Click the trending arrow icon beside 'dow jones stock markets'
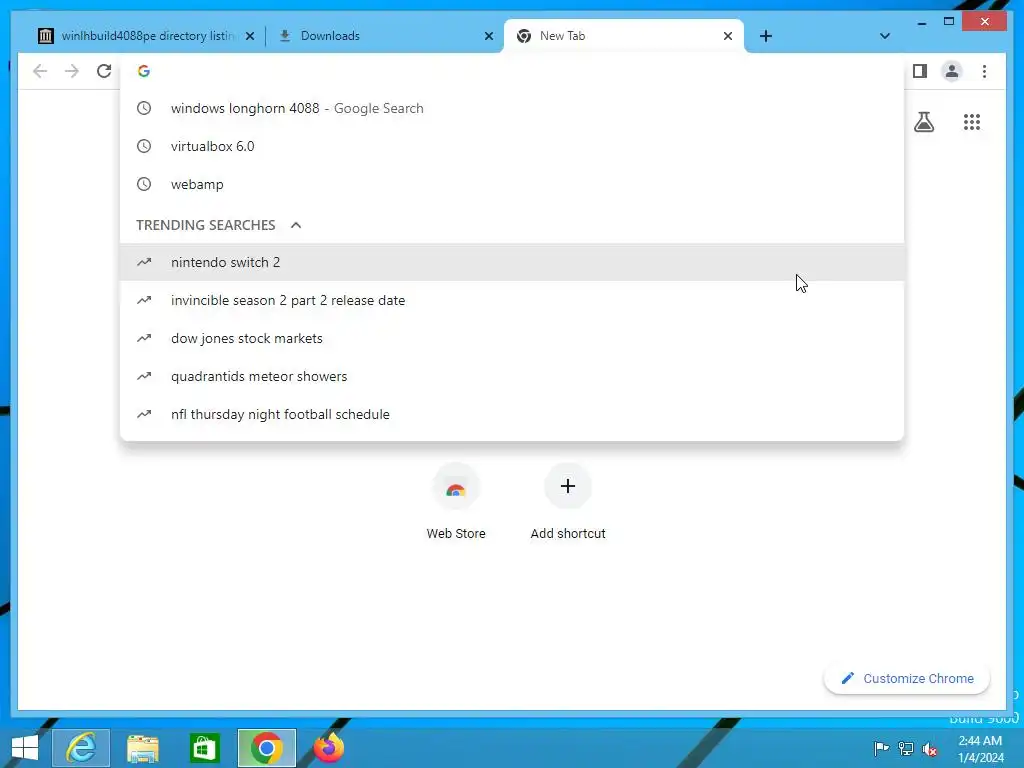The height and width of the screenshot is (768, 1024). point(144,338)
